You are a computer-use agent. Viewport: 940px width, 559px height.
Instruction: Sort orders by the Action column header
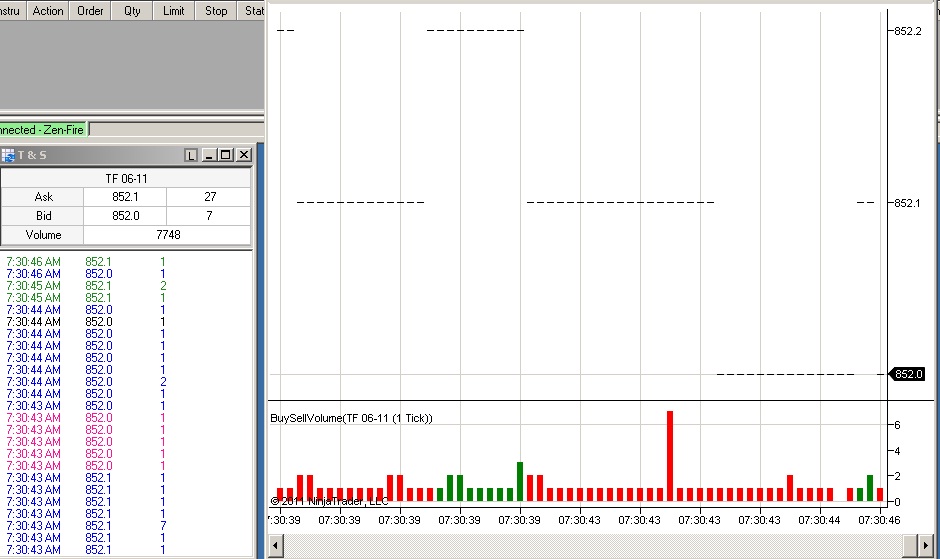pos(48,11)
